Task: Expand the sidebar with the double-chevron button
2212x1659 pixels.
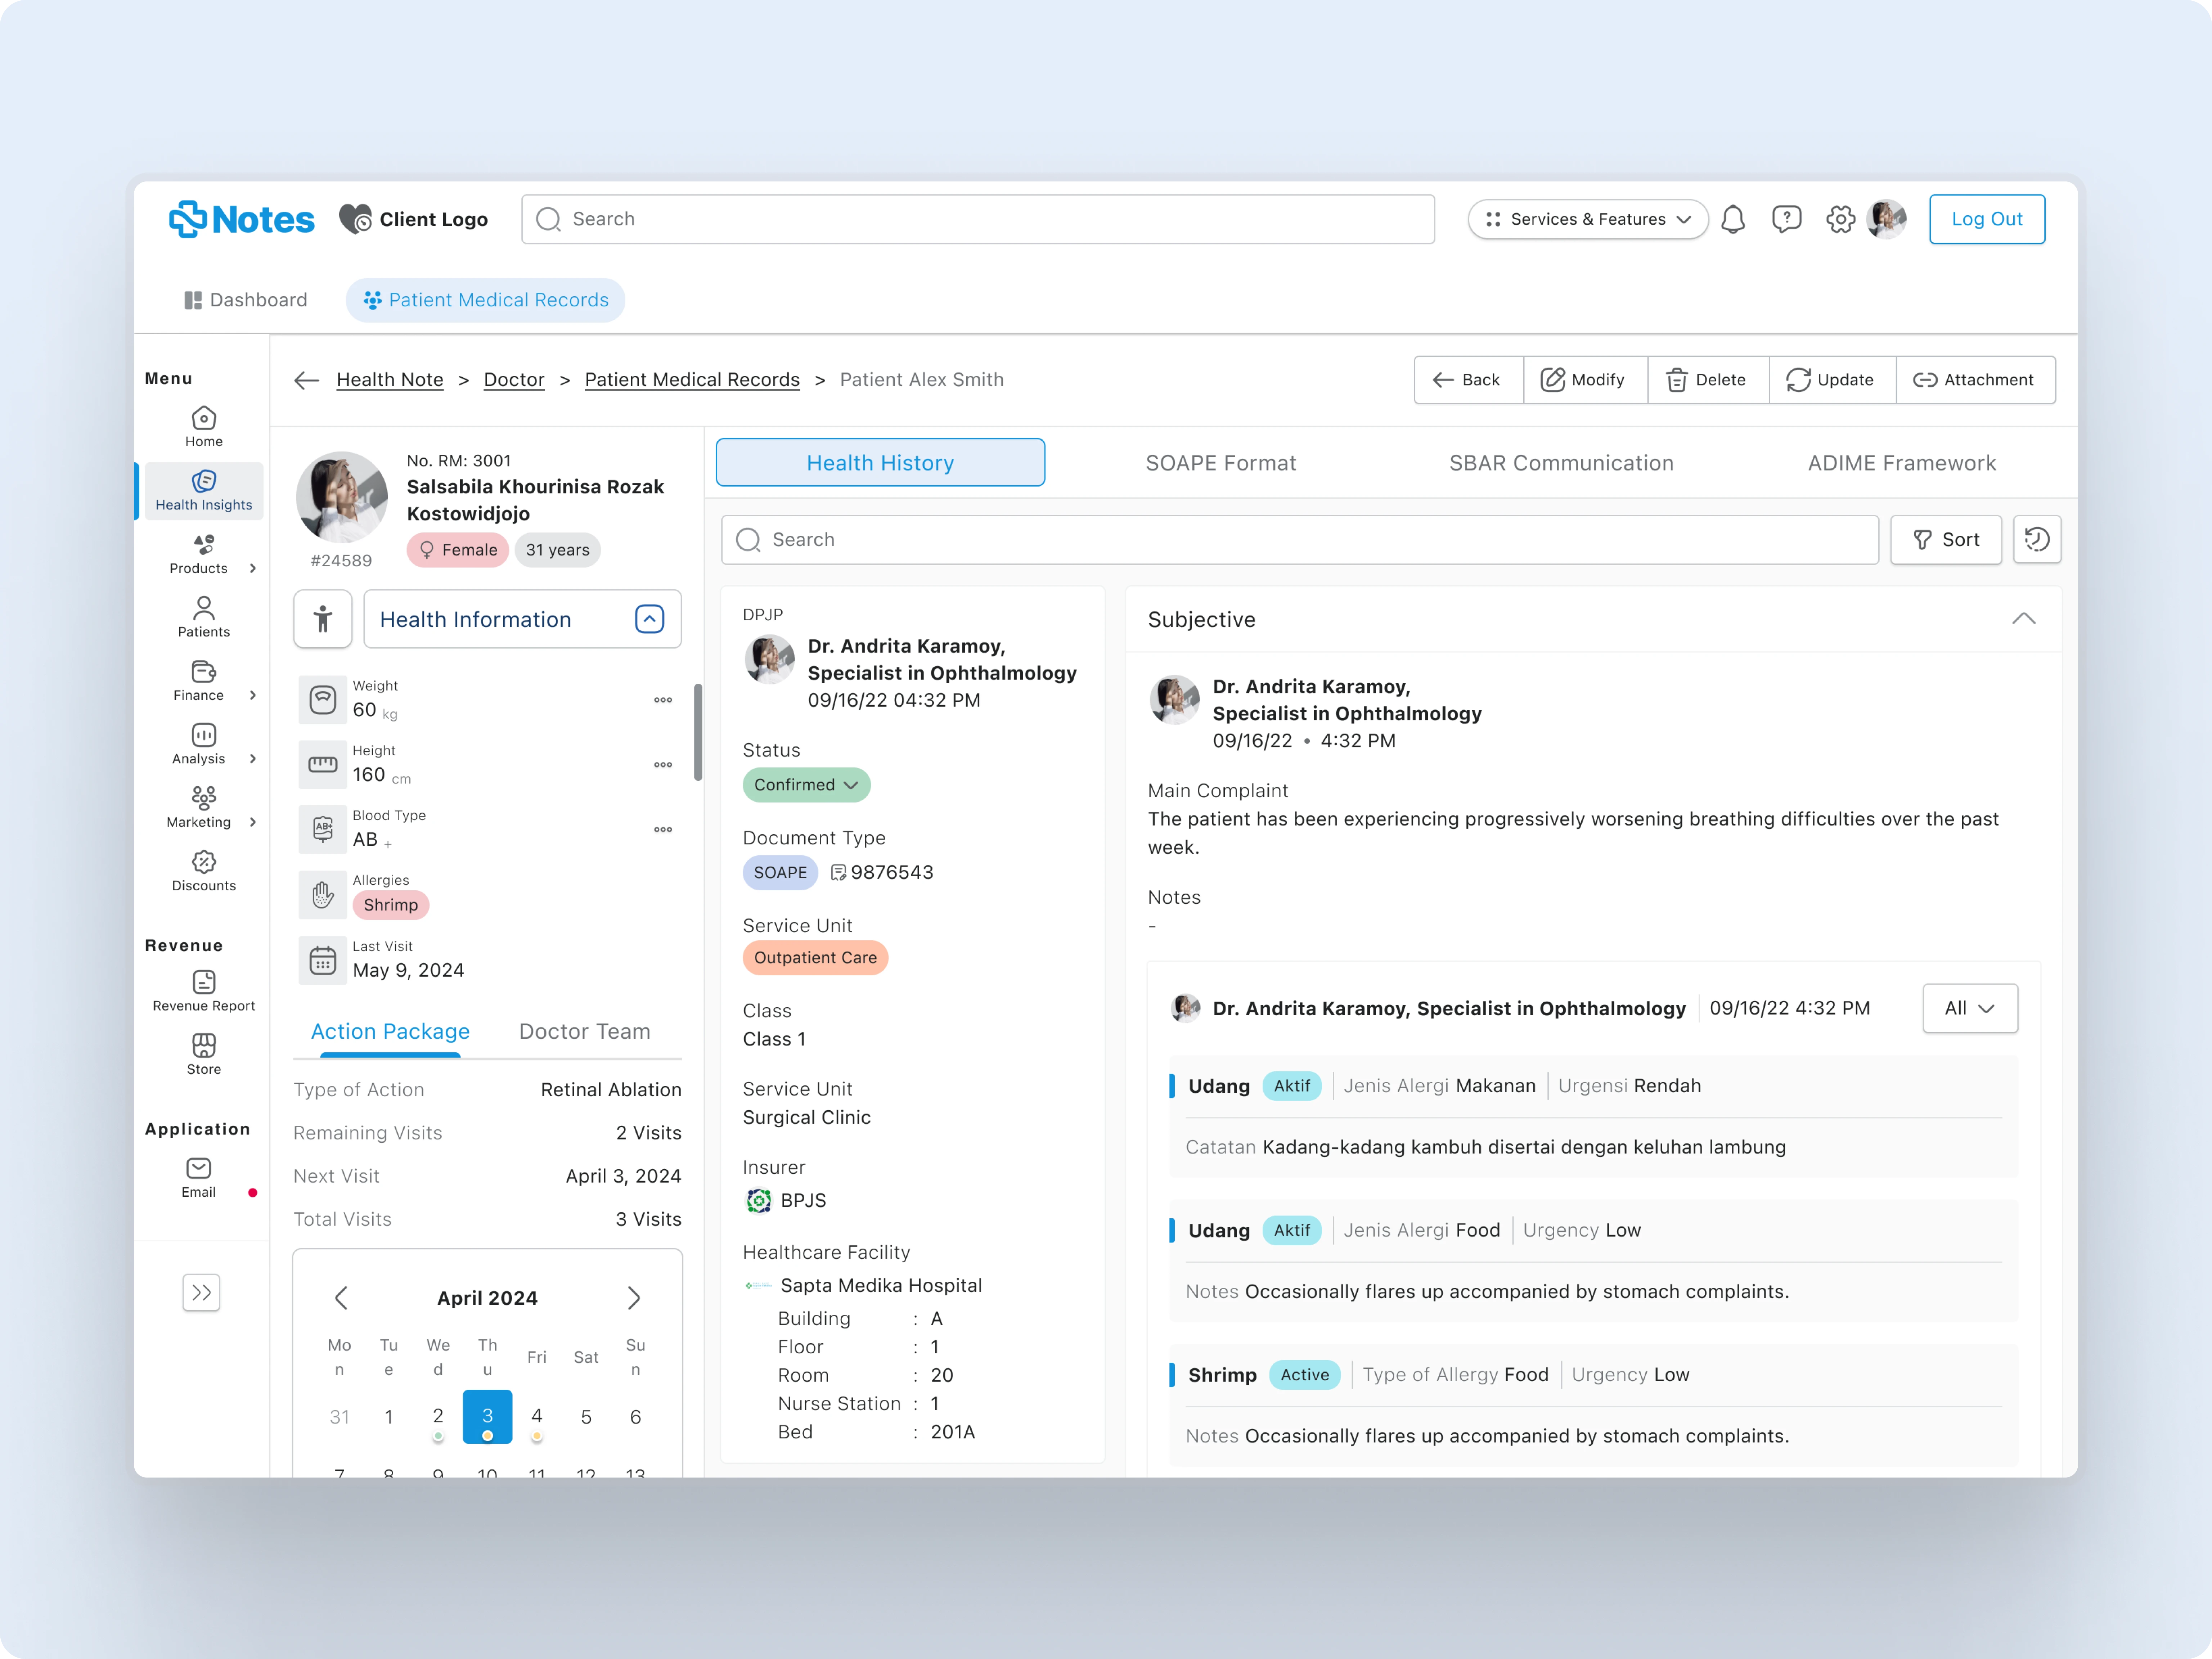Action: (x=201, y=1293)
